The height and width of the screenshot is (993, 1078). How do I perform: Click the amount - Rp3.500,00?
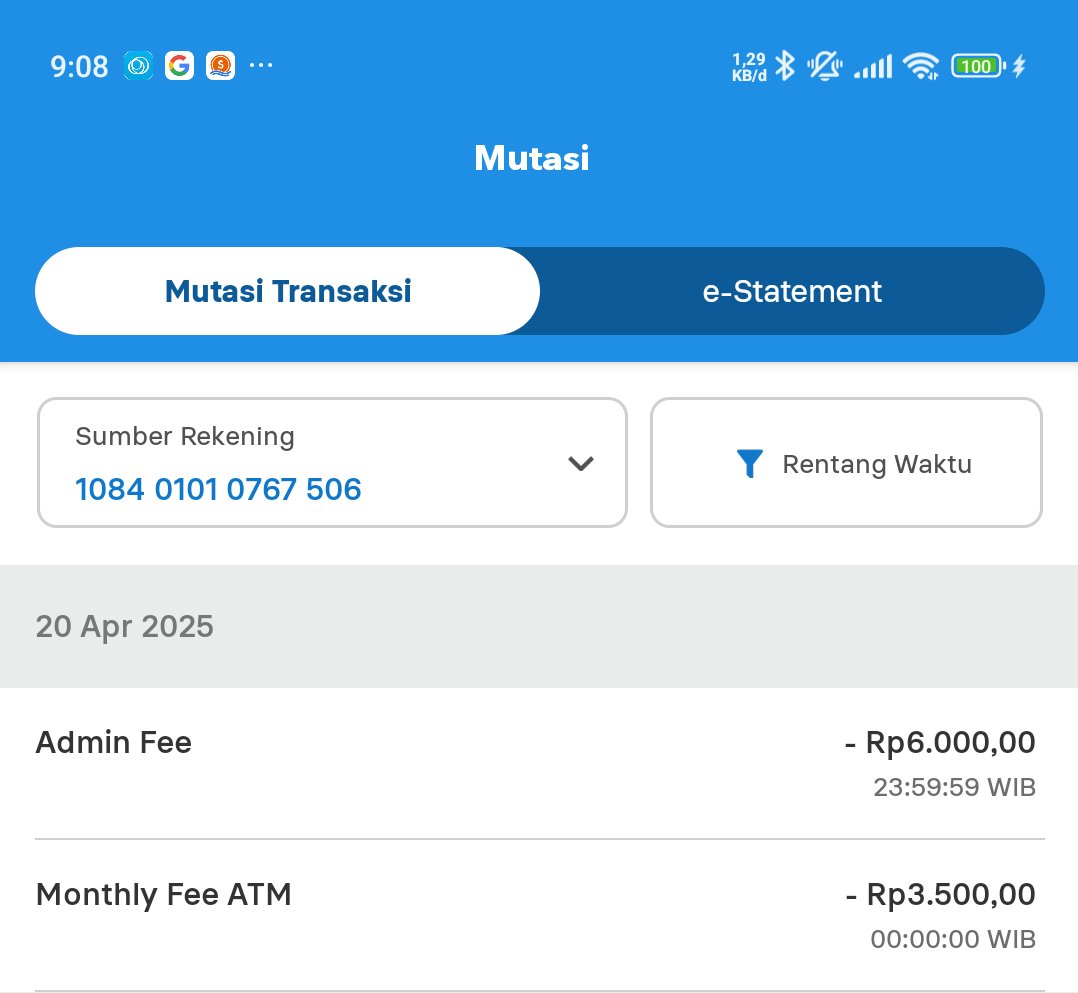click(x=940, y=895)
